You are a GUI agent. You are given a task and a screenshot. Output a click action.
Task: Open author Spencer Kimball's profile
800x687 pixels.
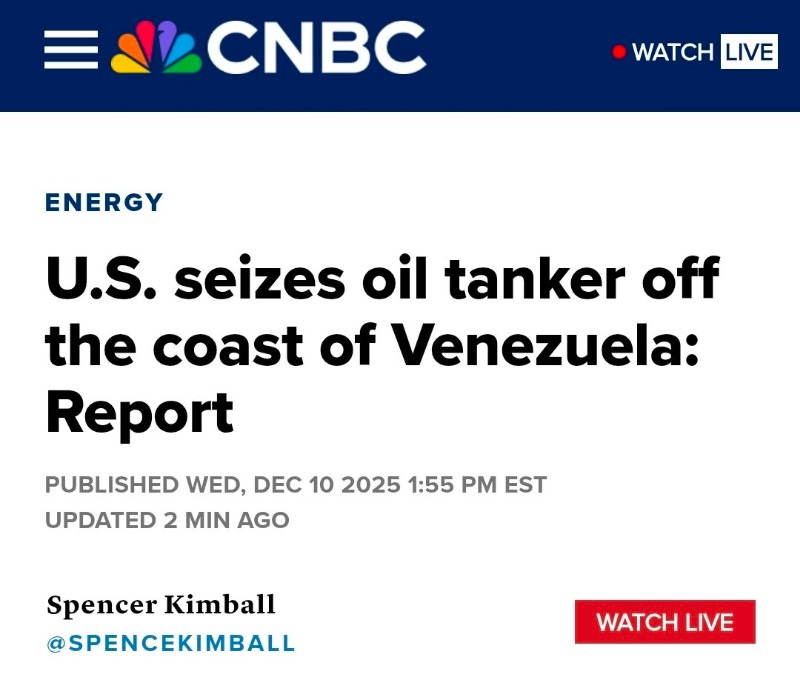click(x=160, y=604)
